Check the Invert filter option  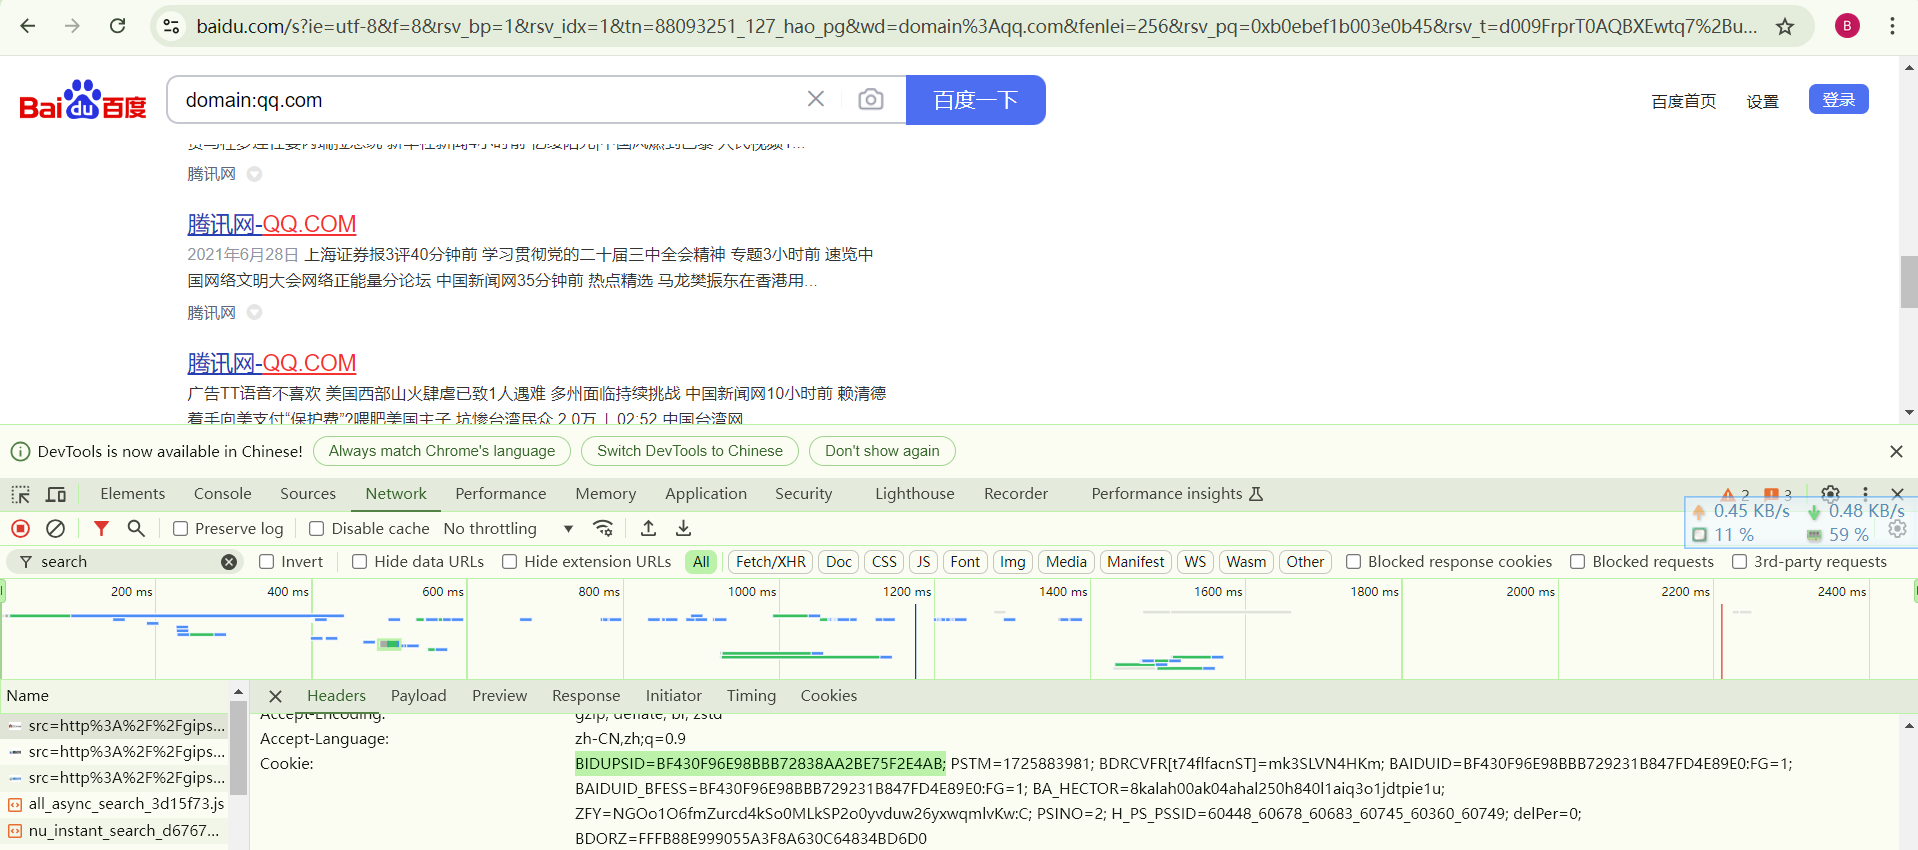click(267, 562)
